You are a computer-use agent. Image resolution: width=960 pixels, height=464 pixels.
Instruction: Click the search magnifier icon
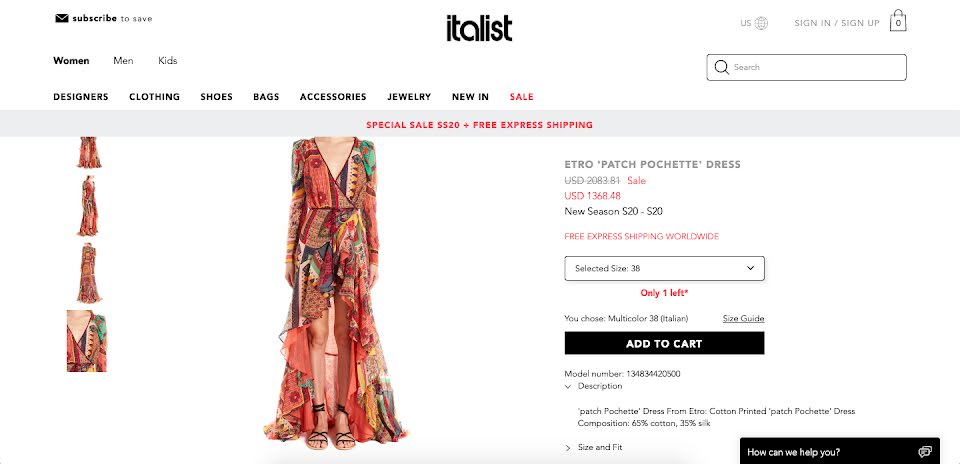[x=722, y=67]
